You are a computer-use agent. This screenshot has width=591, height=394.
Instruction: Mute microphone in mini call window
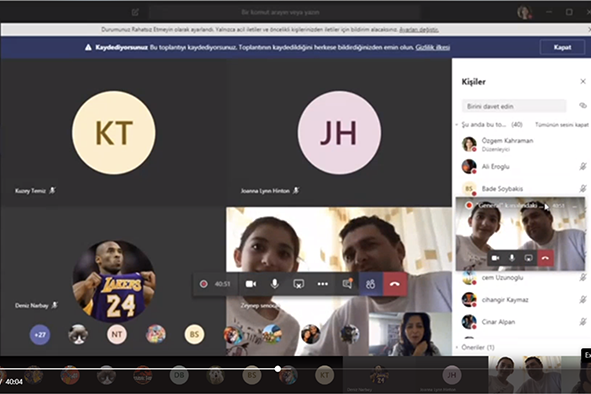512,258
